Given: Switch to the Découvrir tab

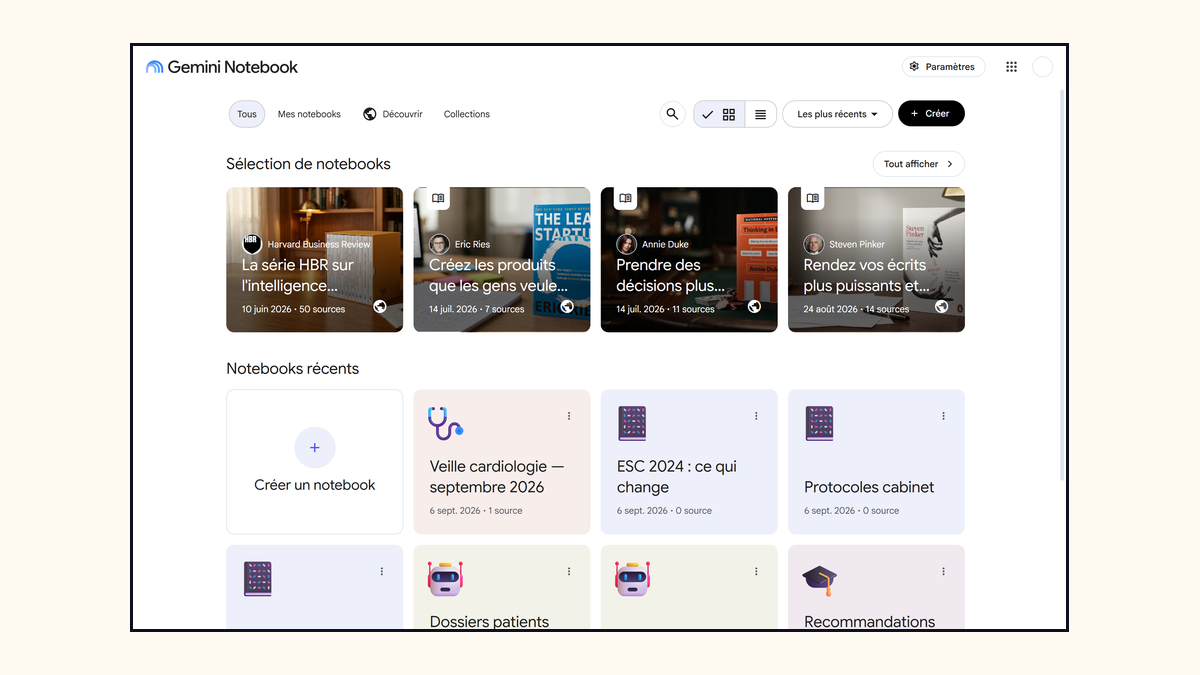Looking at the screenshot, I should 393,114.
